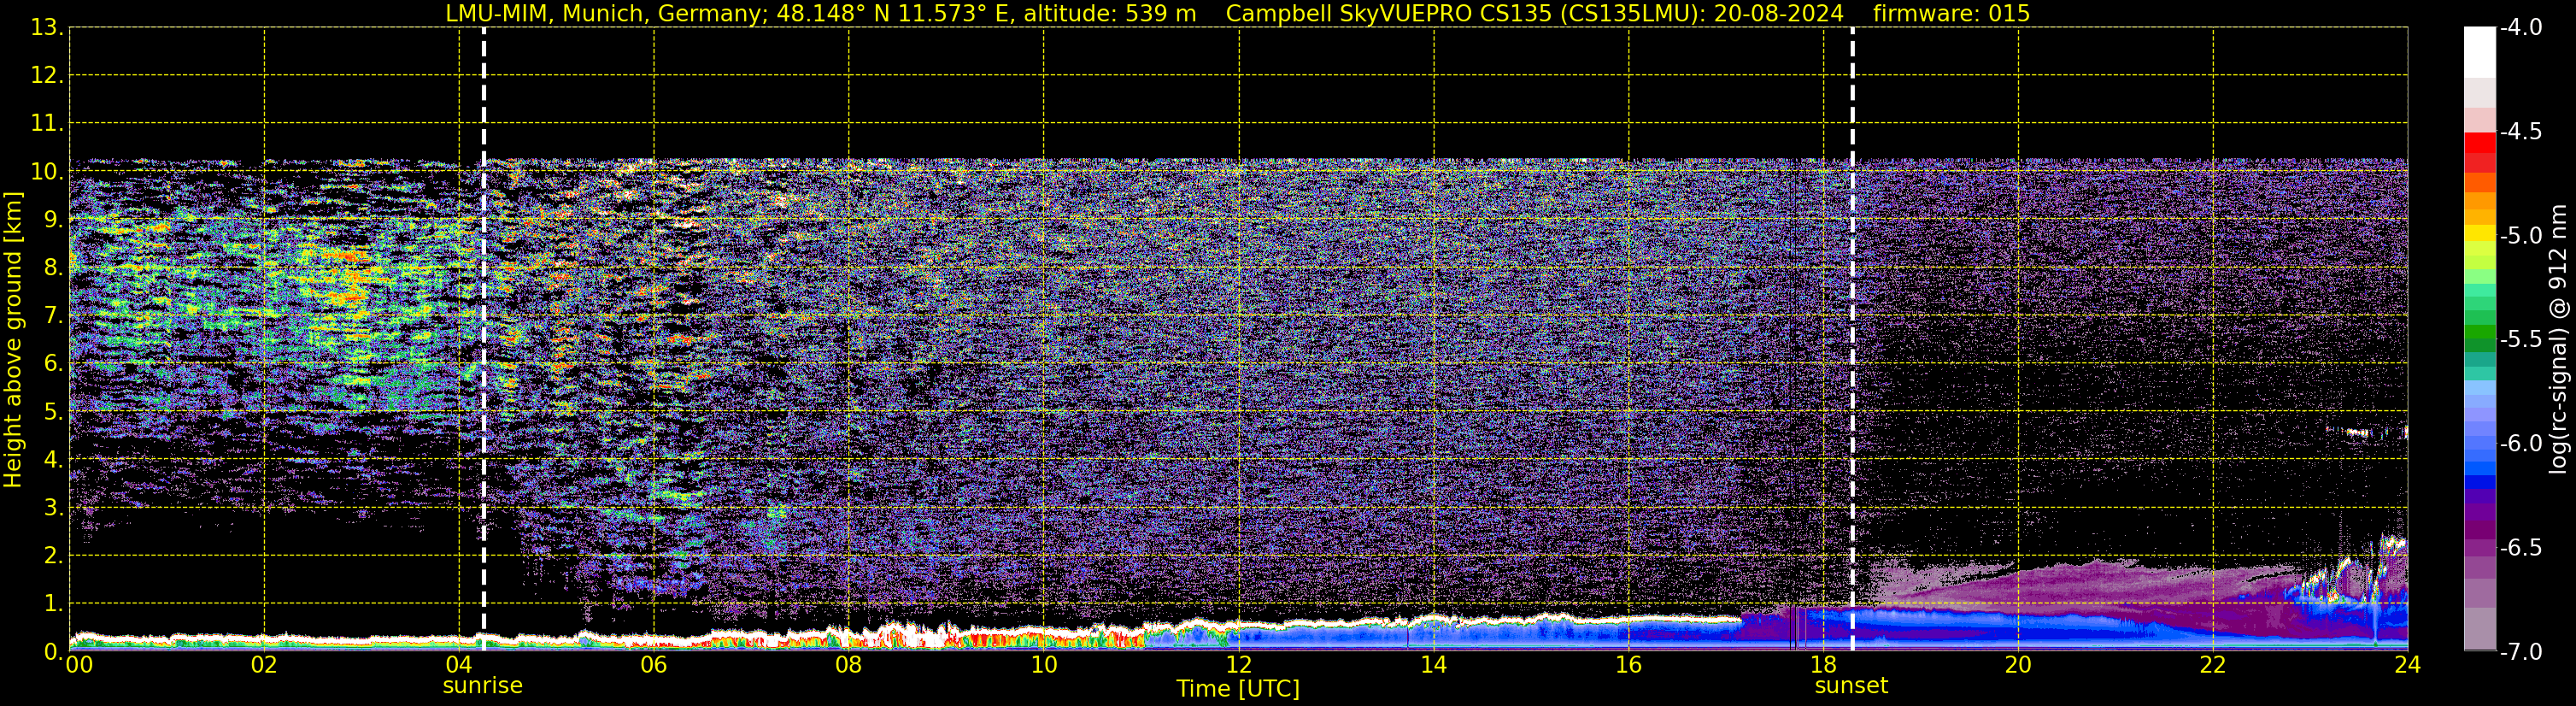
Task: Click the time axis tick label '04'
Action: [x=459, y=666]
